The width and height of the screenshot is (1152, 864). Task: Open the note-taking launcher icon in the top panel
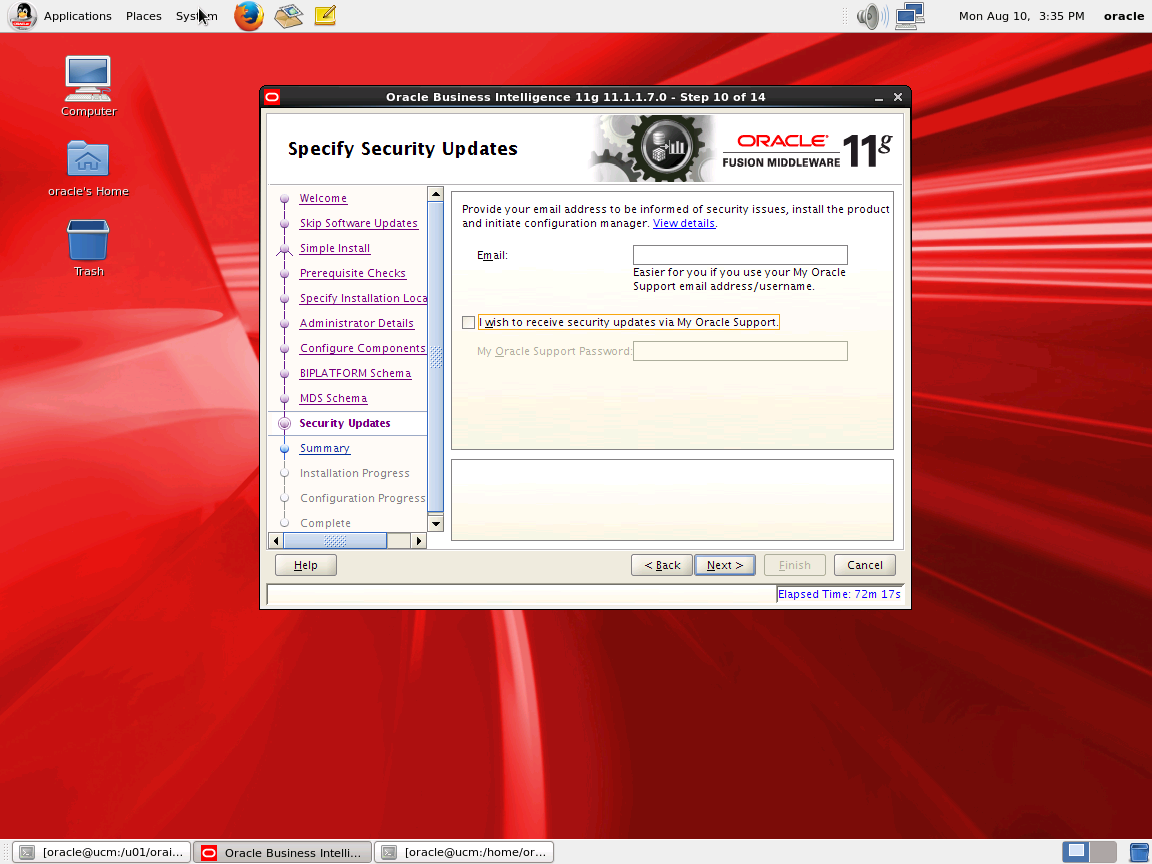(325, 15)
